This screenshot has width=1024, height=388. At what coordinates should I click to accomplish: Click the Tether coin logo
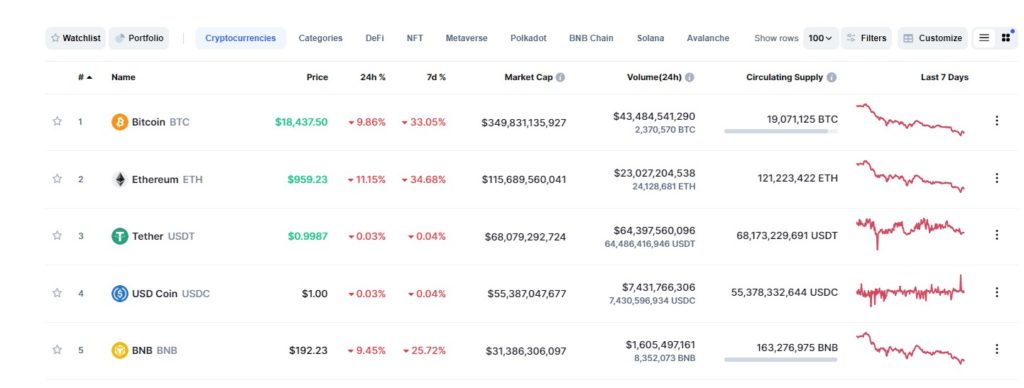120,236
